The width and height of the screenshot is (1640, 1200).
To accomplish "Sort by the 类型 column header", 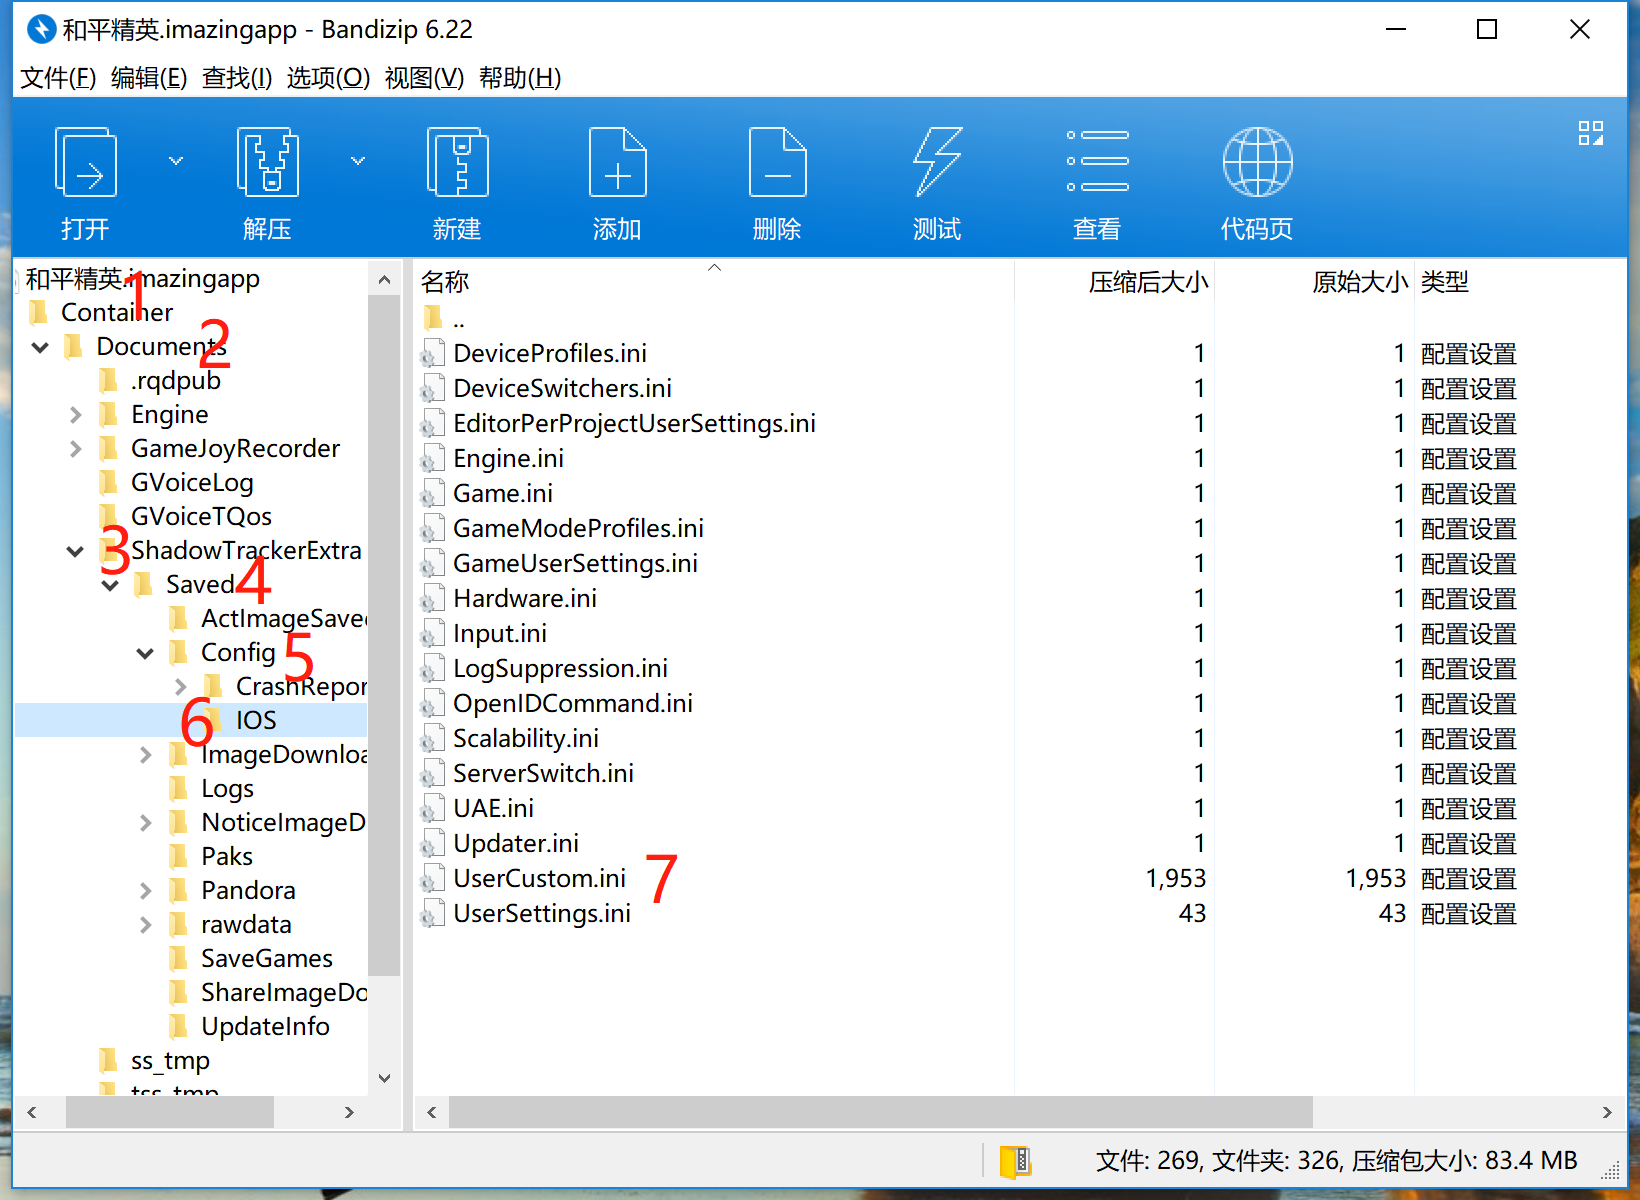I will [1445, 282].
